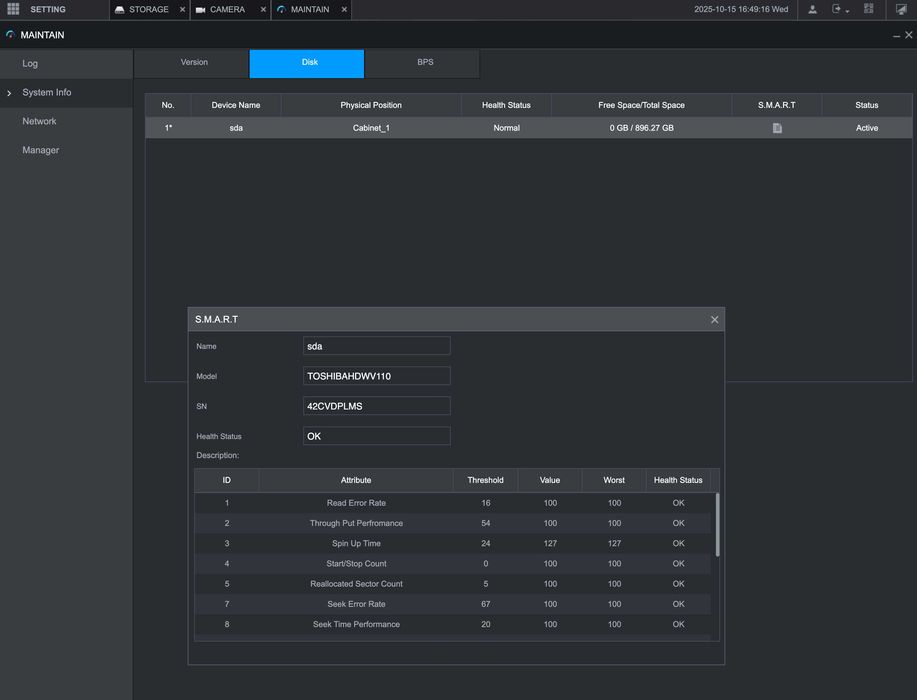Click the display output icon at top right
The image size is (917, 700).
(x=901, y=9)
